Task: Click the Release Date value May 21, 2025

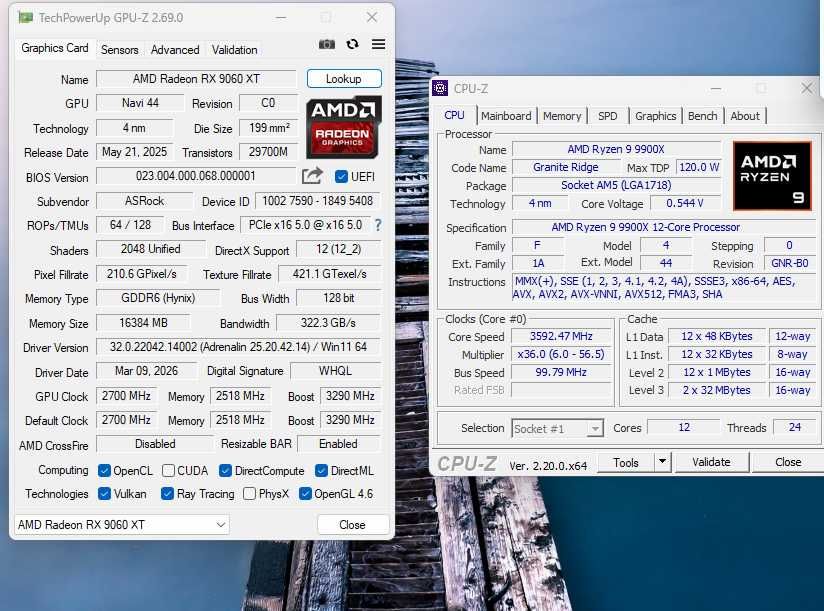Action: 135,152
